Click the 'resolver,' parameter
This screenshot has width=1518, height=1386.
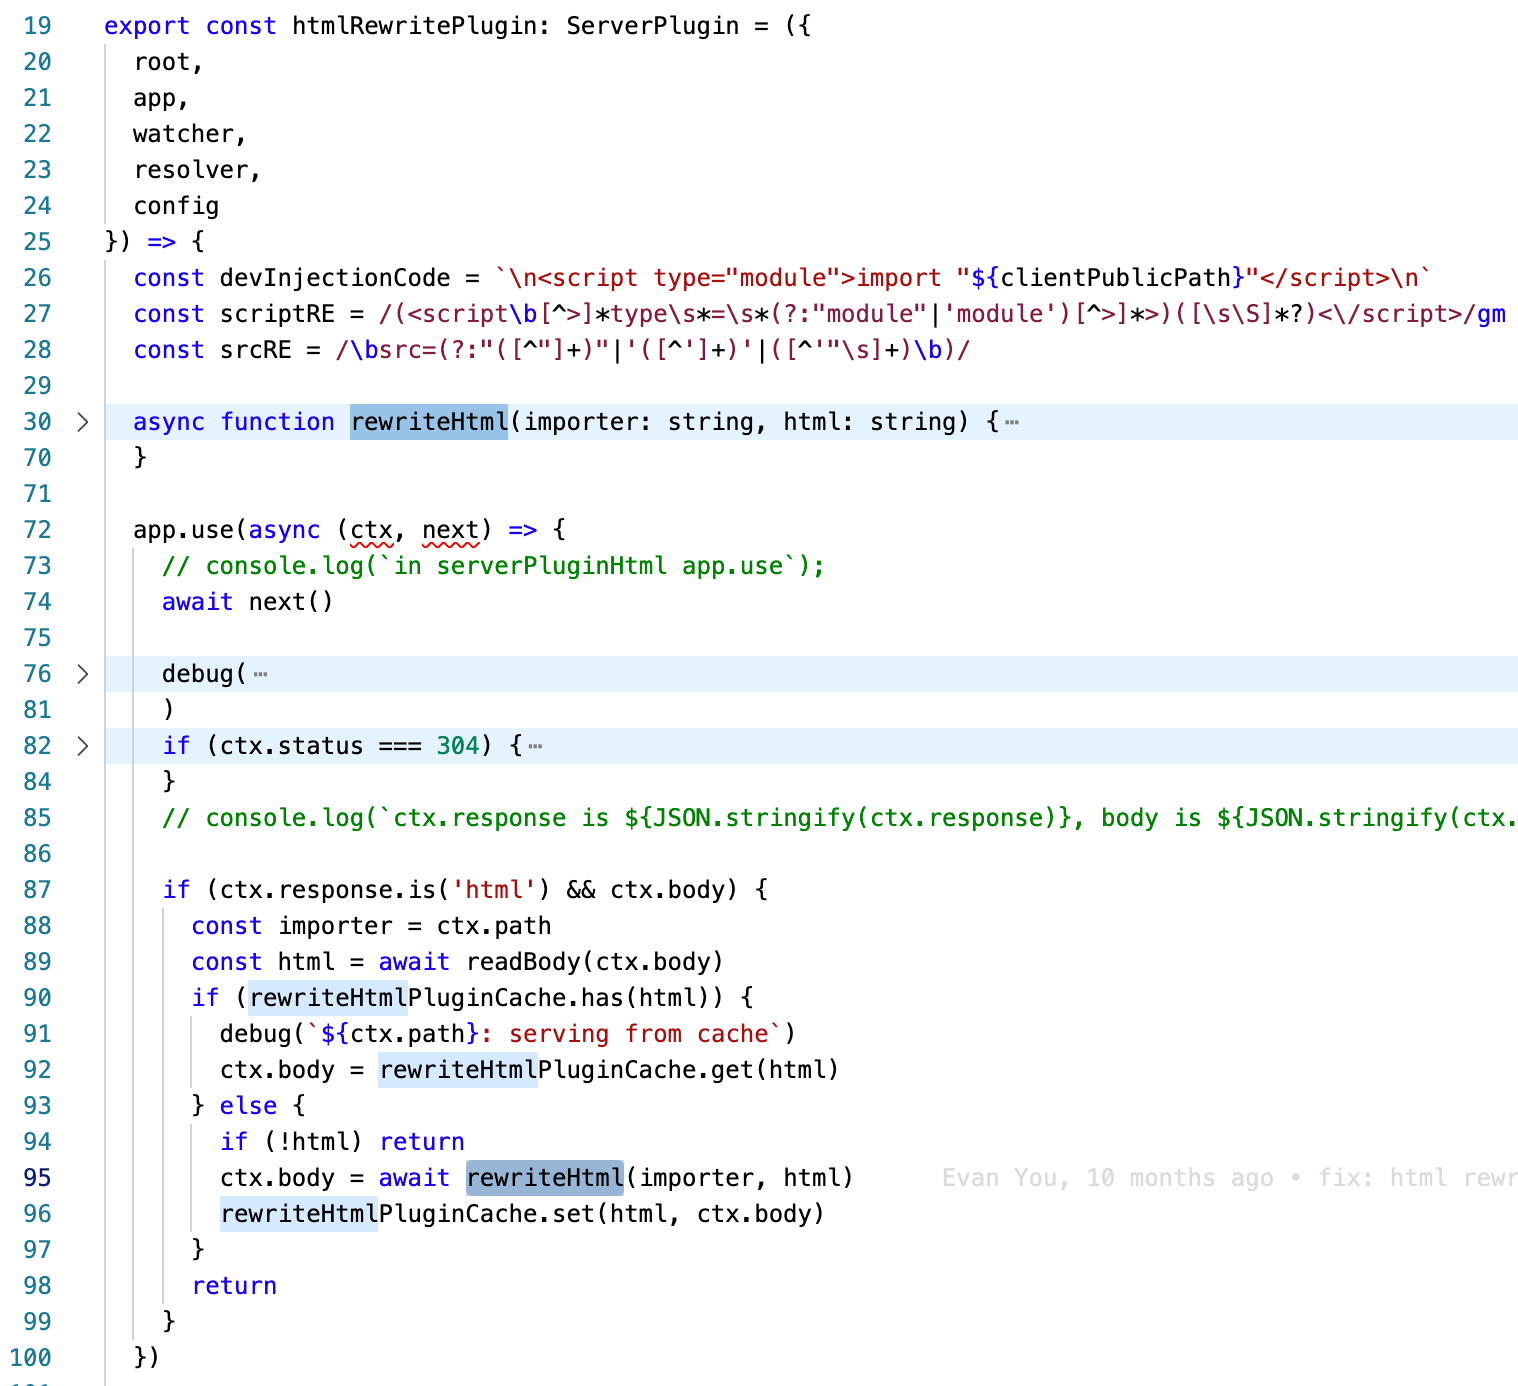[198, 170]
